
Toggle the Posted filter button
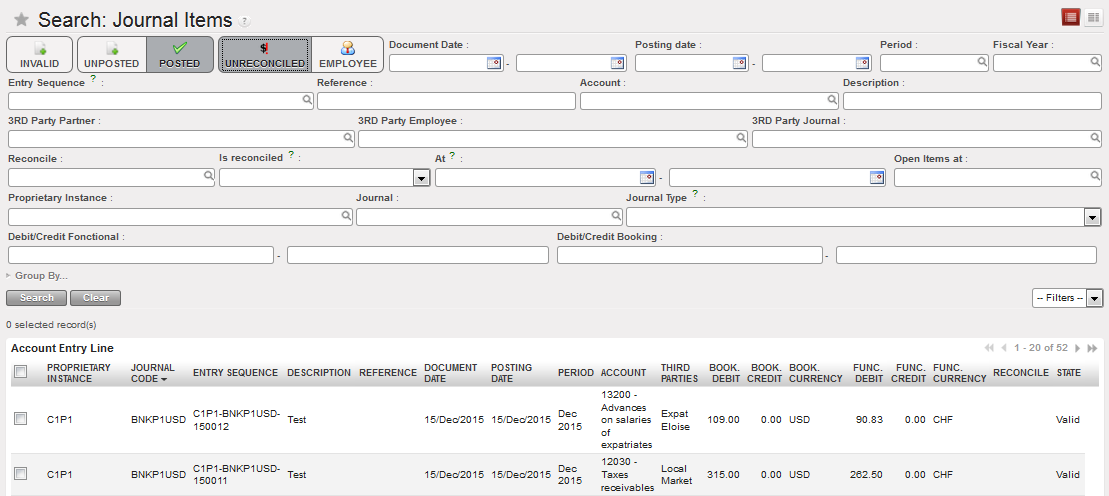coord(180,54)
